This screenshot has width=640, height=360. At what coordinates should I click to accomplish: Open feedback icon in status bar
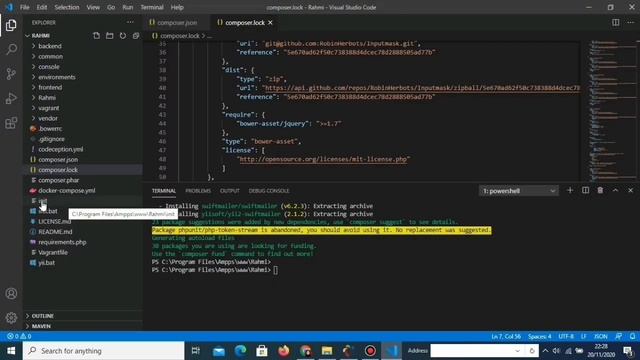coord(619,336)
